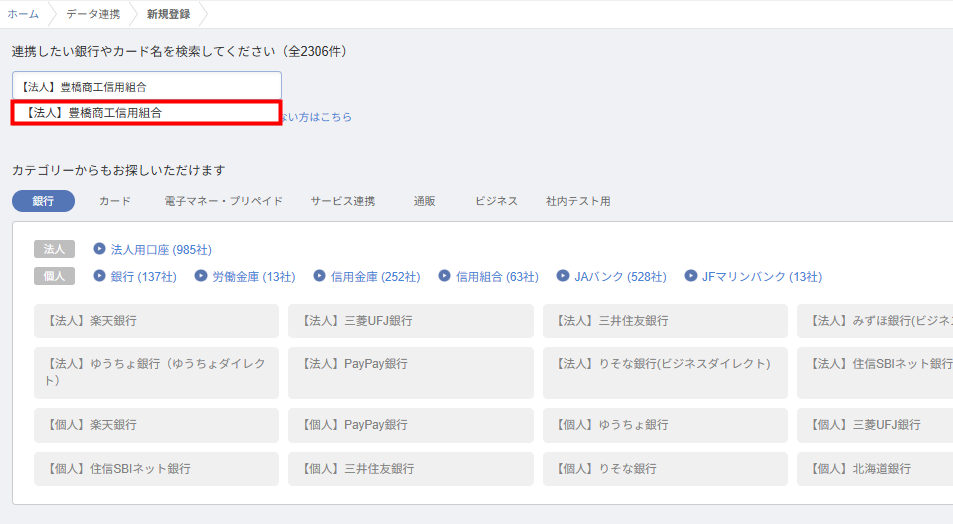This screenshot has height=524, width=953.
Task: Select 【個人】りそな銀行
Action: pos(665,469)
